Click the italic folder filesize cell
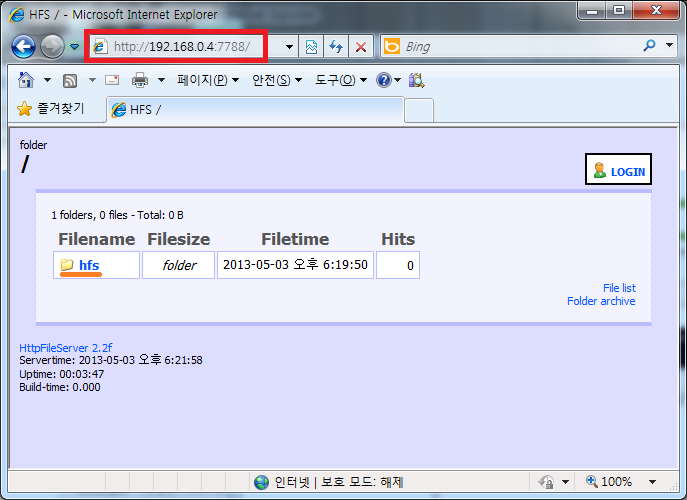Image resolution: width=687 pixels, height=500 pixels. click(179, 265)
